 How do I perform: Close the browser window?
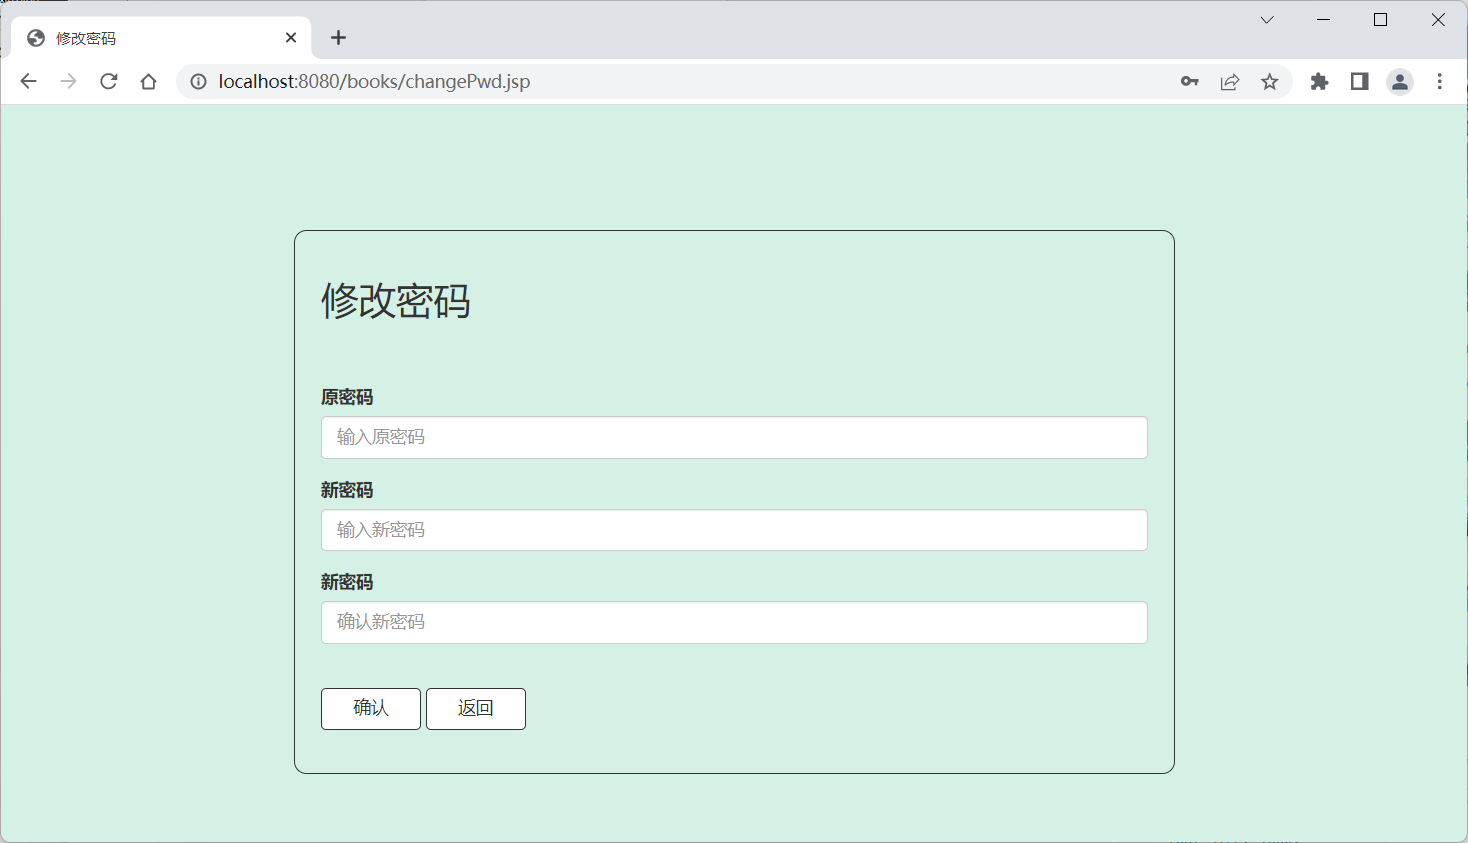1438,20
